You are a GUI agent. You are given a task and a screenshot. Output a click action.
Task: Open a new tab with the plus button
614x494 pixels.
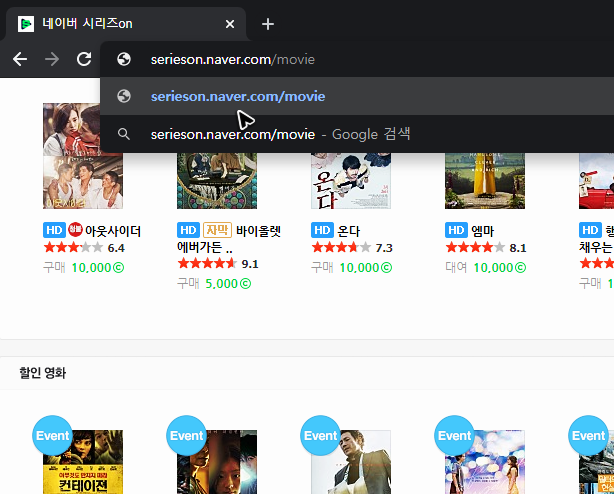(x=268, y=24)
